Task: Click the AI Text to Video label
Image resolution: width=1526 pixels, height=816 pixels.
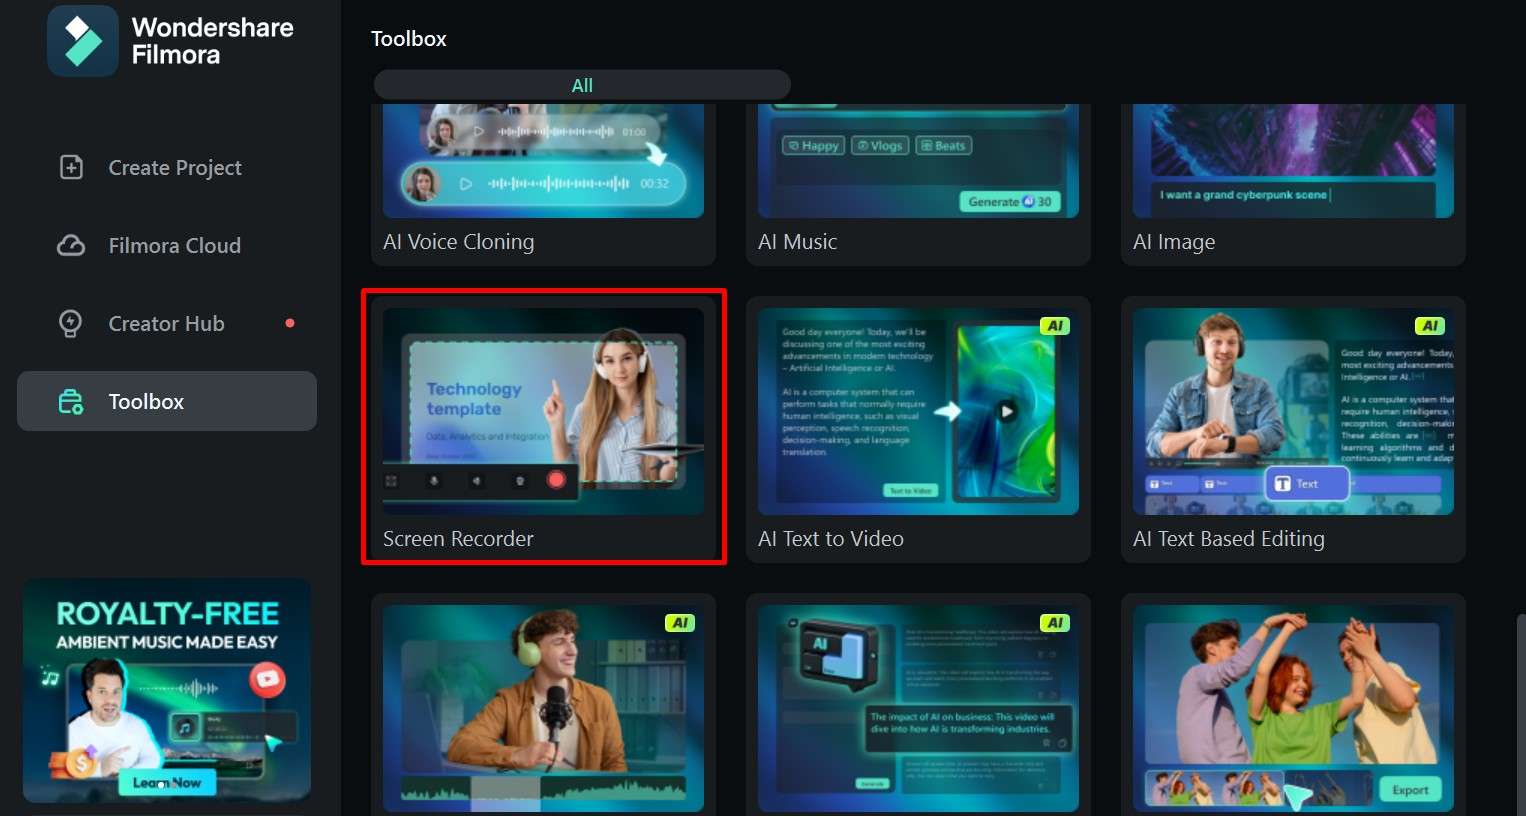Action: (830, 539)
